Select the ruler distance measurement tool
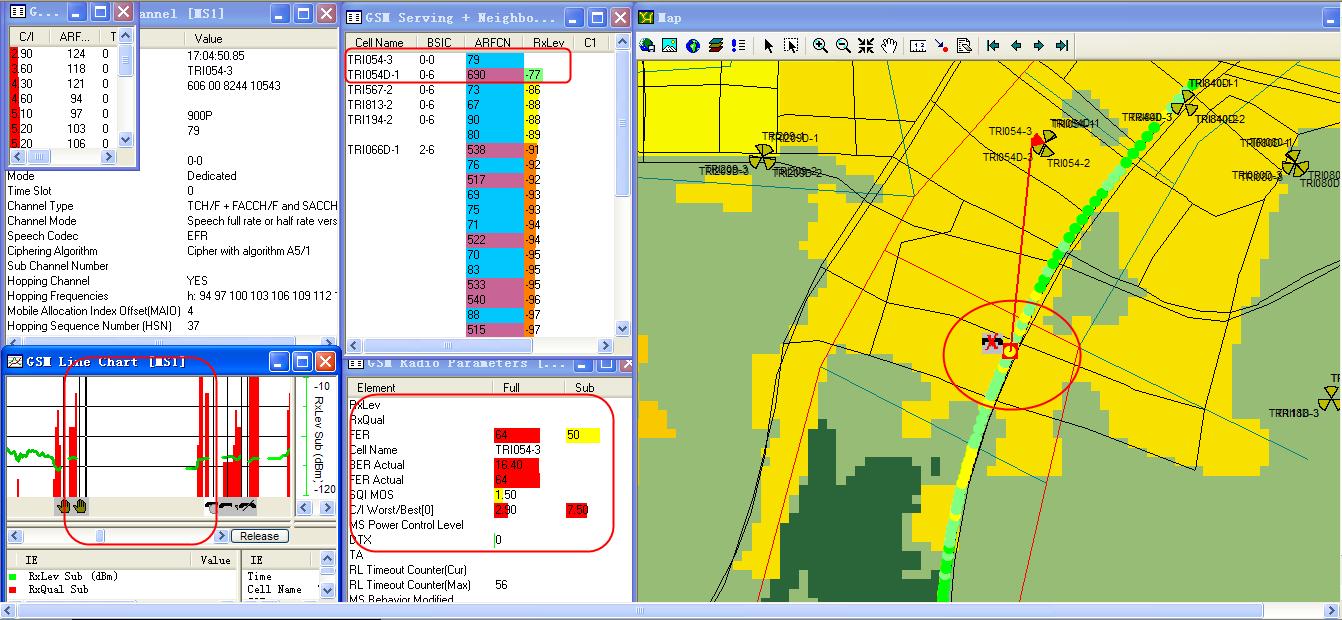This screenshot has height=620, width=1342. click(x=918, y=45)
